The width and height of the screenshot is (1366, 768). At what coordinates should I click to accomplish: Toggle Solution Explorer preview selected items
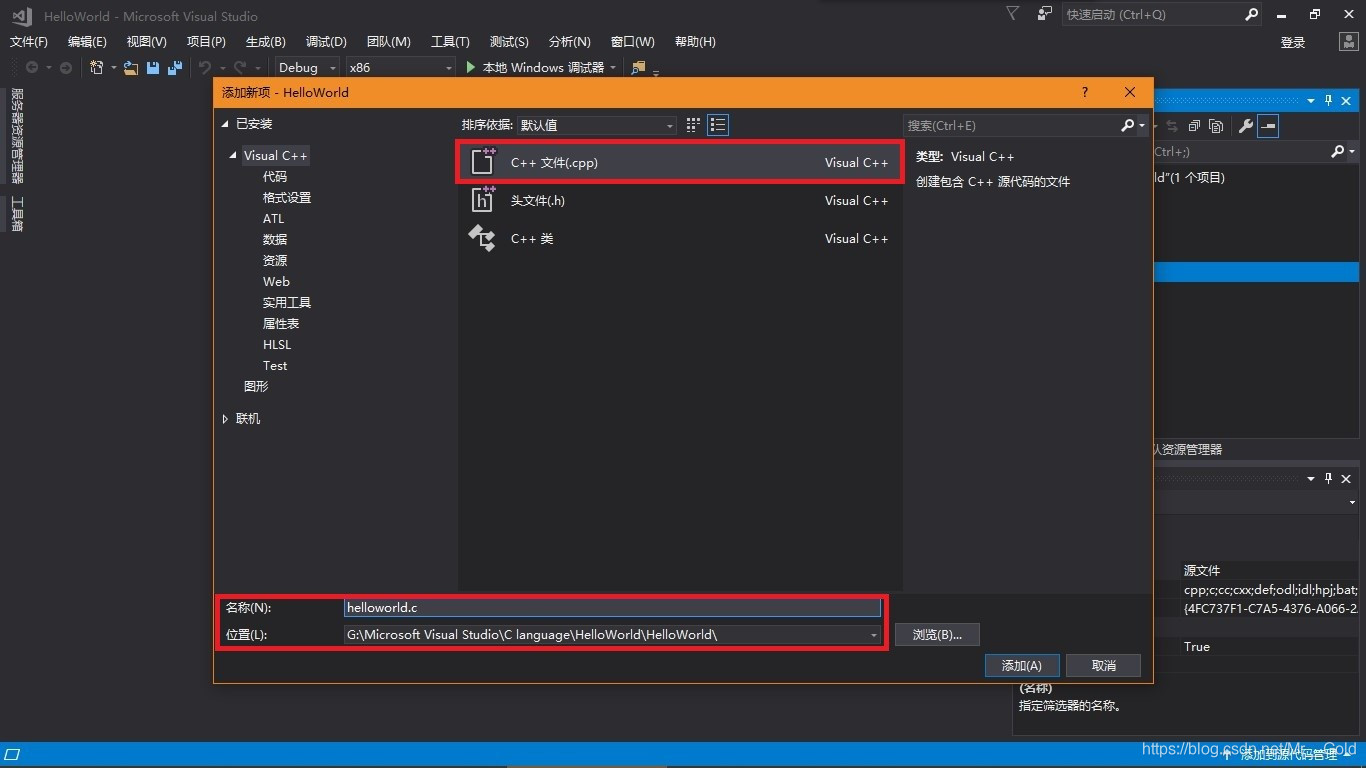pos(1268,126)
